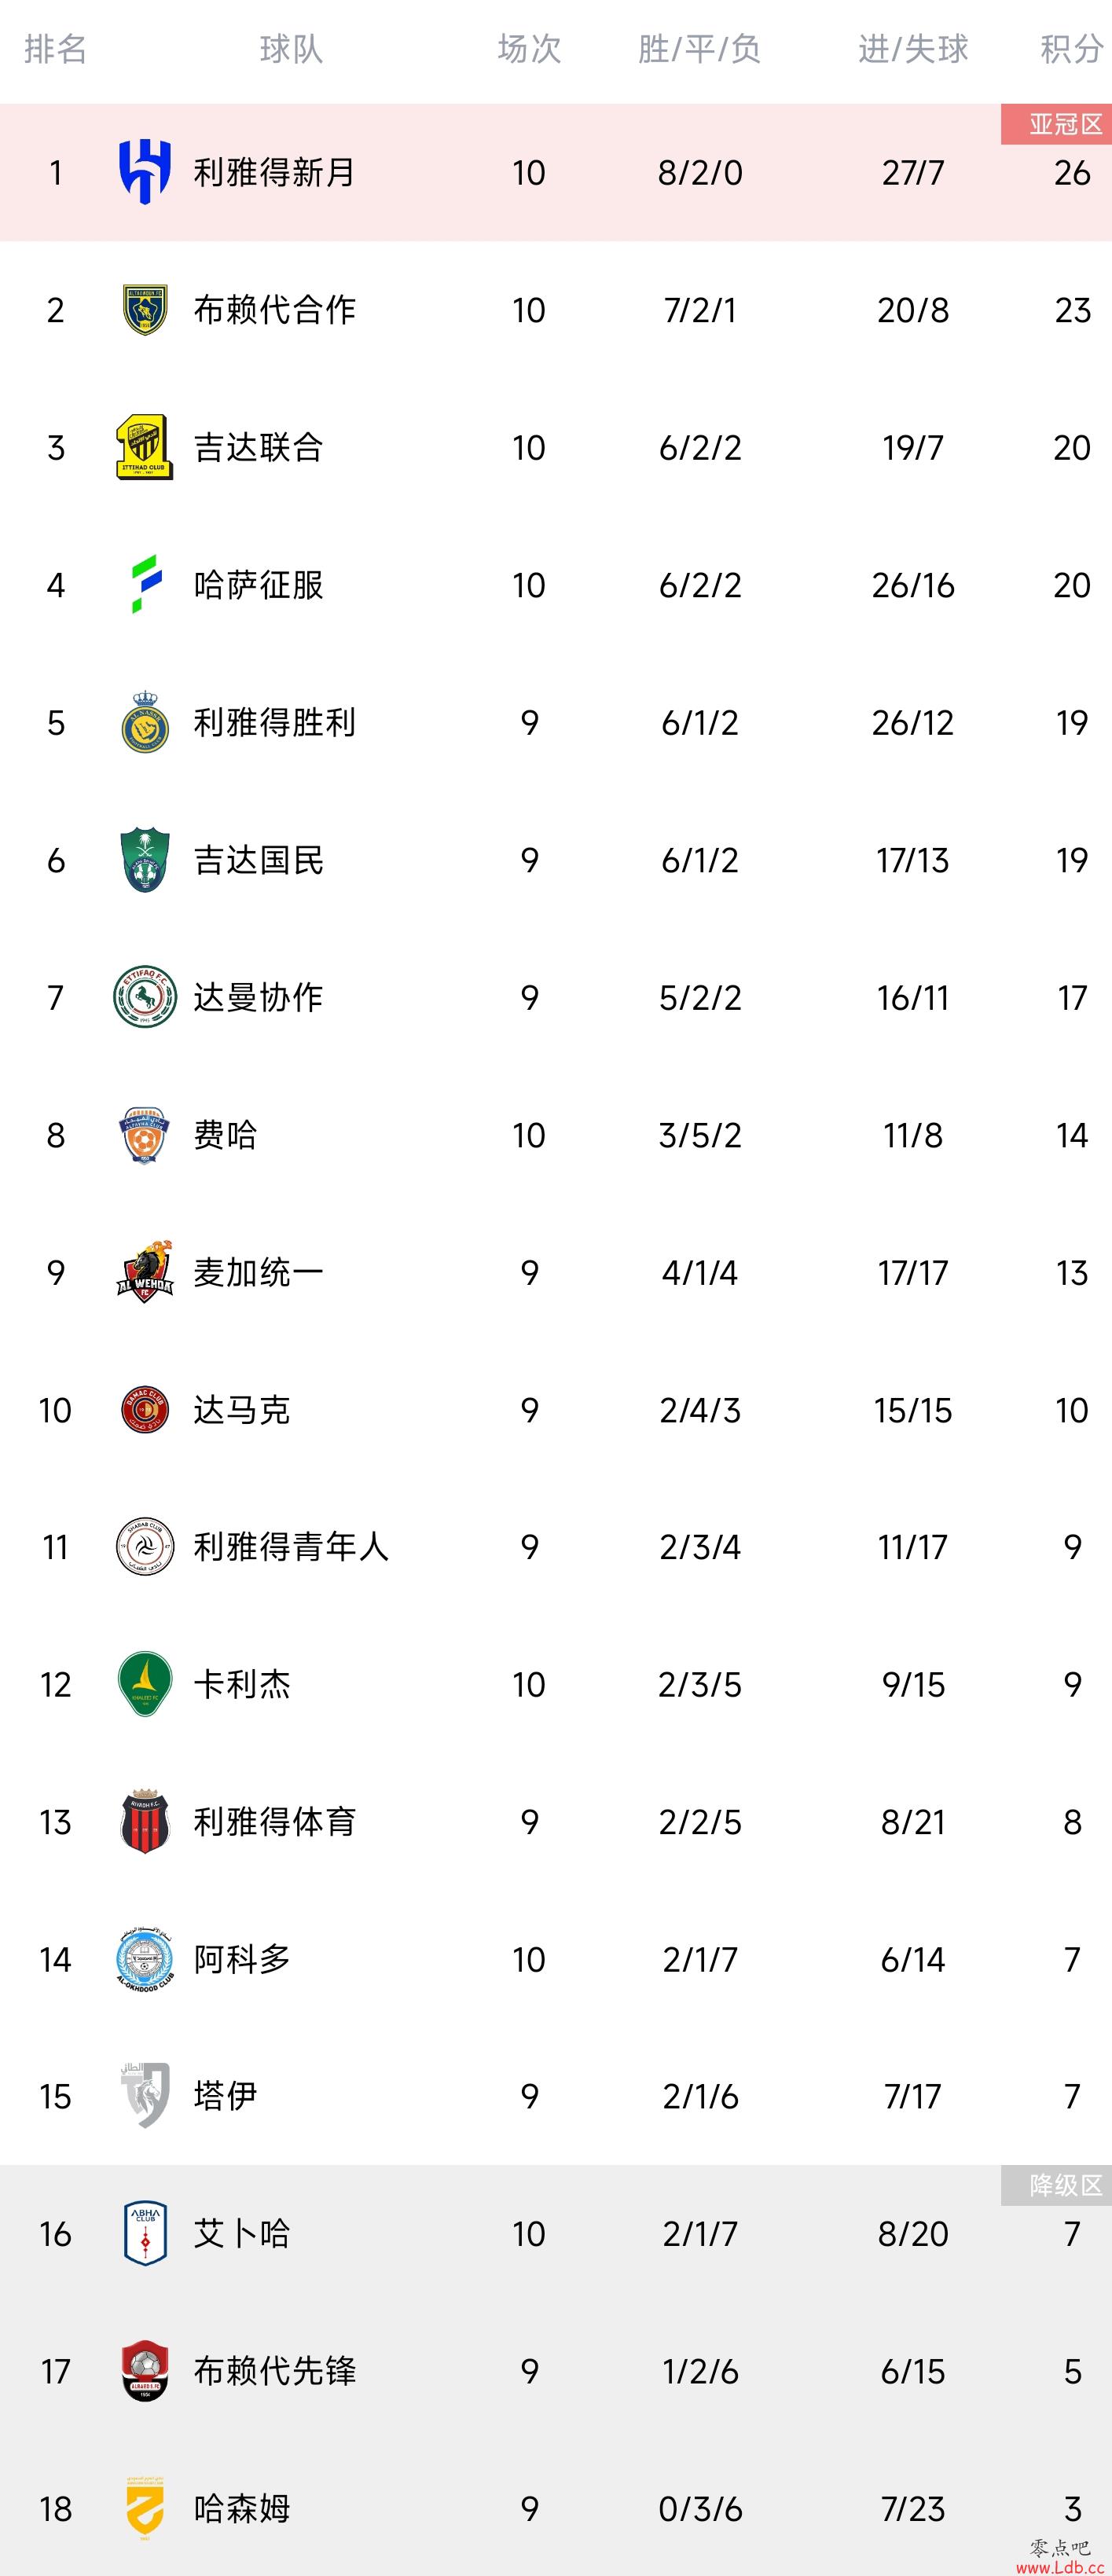1112x2576 pixels.
Task: Select the 亚冠区 zone label
Action: click(x=1057, y=124)
